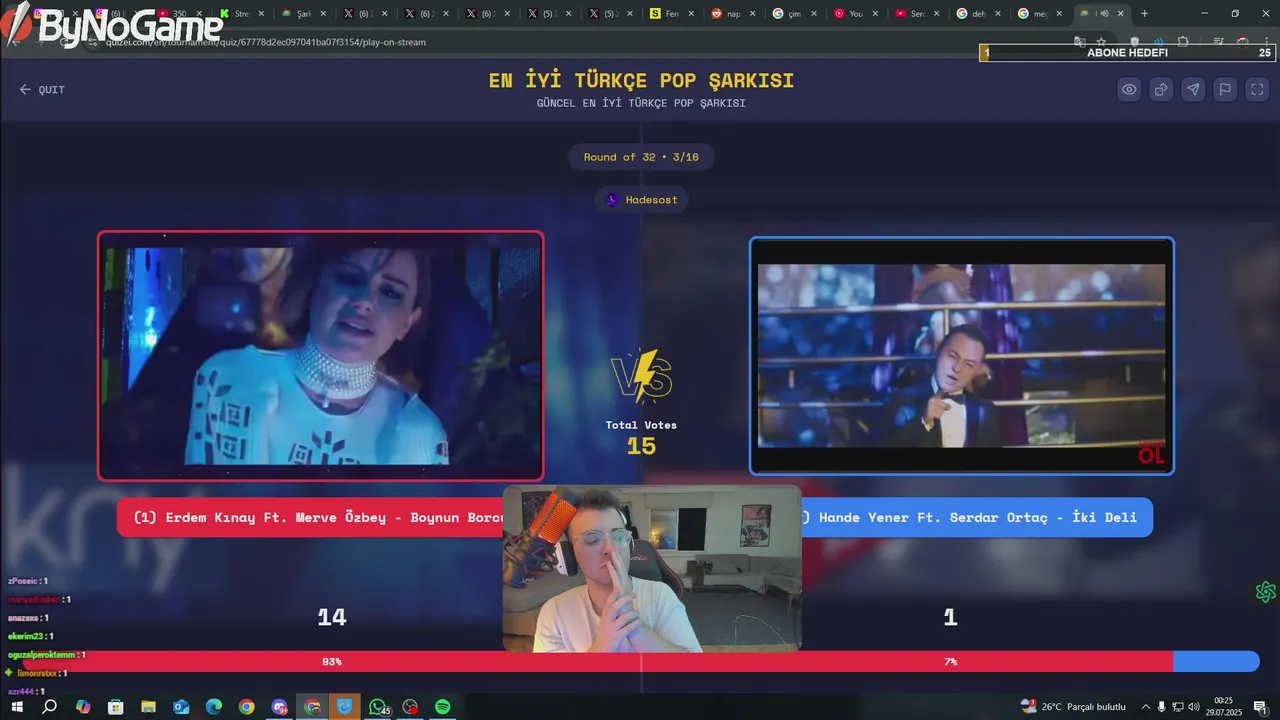The image size is (1280, 720).
Task: Close the 'deh' browser tab
Action: [998, 14]
